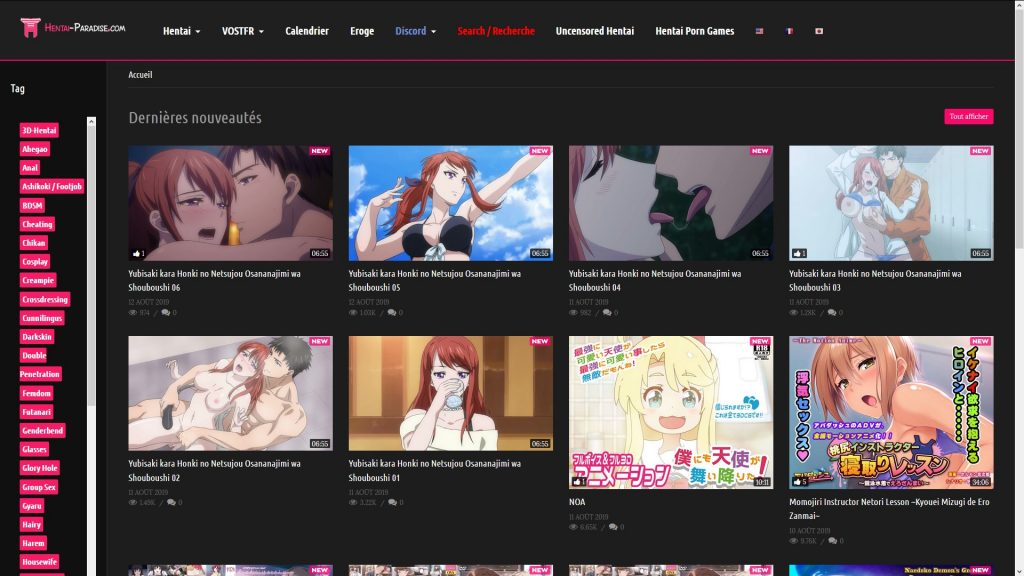The width and height of the screenshot is (1024, 576).
Task: Select the 3D-Hentai tag
Action: pyautogui.click(x=39, y=130)
